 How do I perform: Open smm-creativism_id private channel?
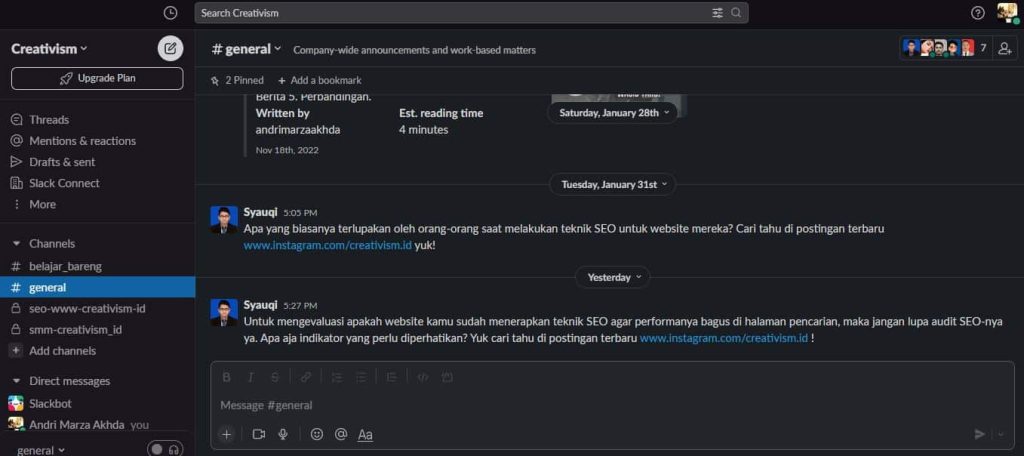(x=97, y=330)
